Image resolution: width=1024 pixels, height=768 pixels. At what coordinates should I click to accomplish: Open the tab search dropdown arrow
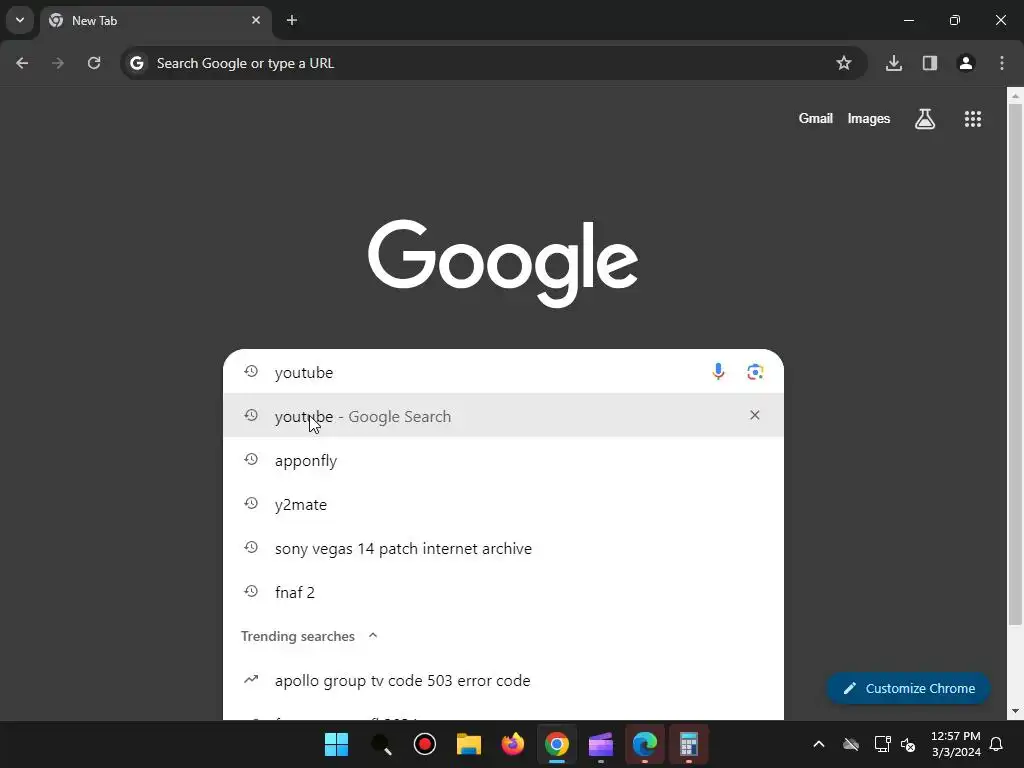coord(20,20)
